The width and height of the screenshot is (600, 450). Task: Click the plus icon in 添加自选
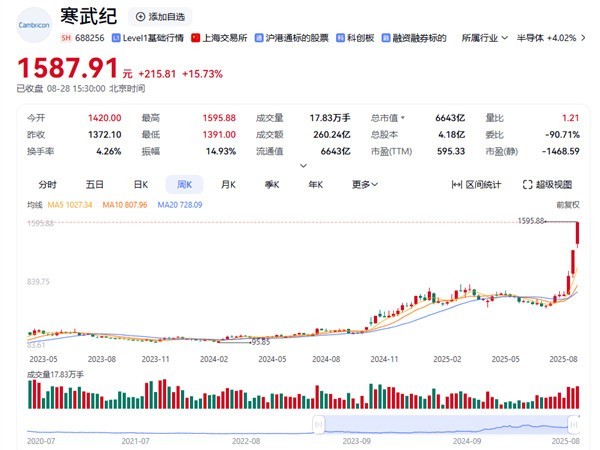pyautogui.click(x=141, y=17)
